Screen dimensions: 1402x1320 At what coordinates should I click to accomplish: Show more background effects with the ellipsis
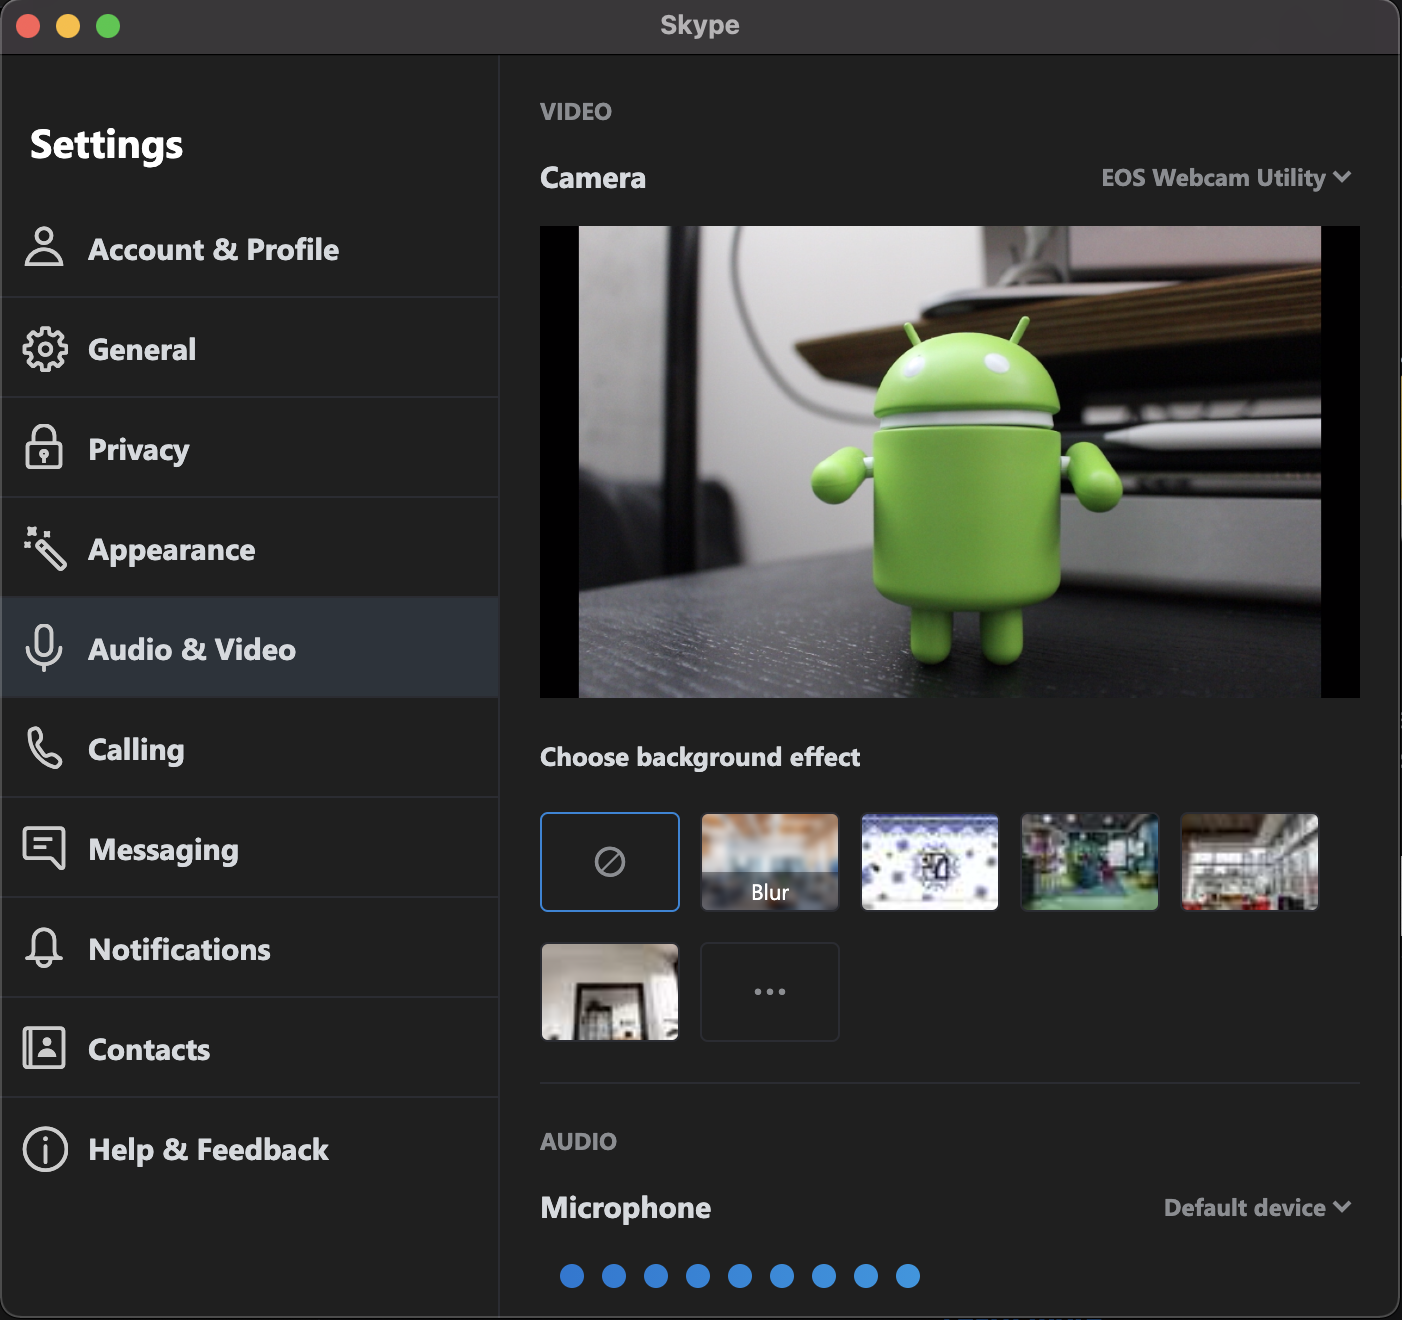[770, 992]
